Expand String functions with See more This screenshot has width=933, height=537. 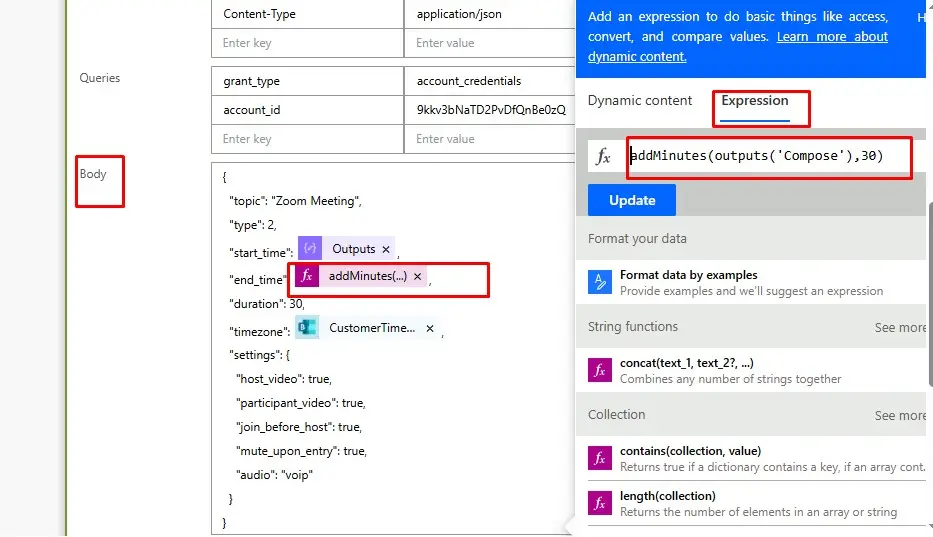(x=900, y=327)
